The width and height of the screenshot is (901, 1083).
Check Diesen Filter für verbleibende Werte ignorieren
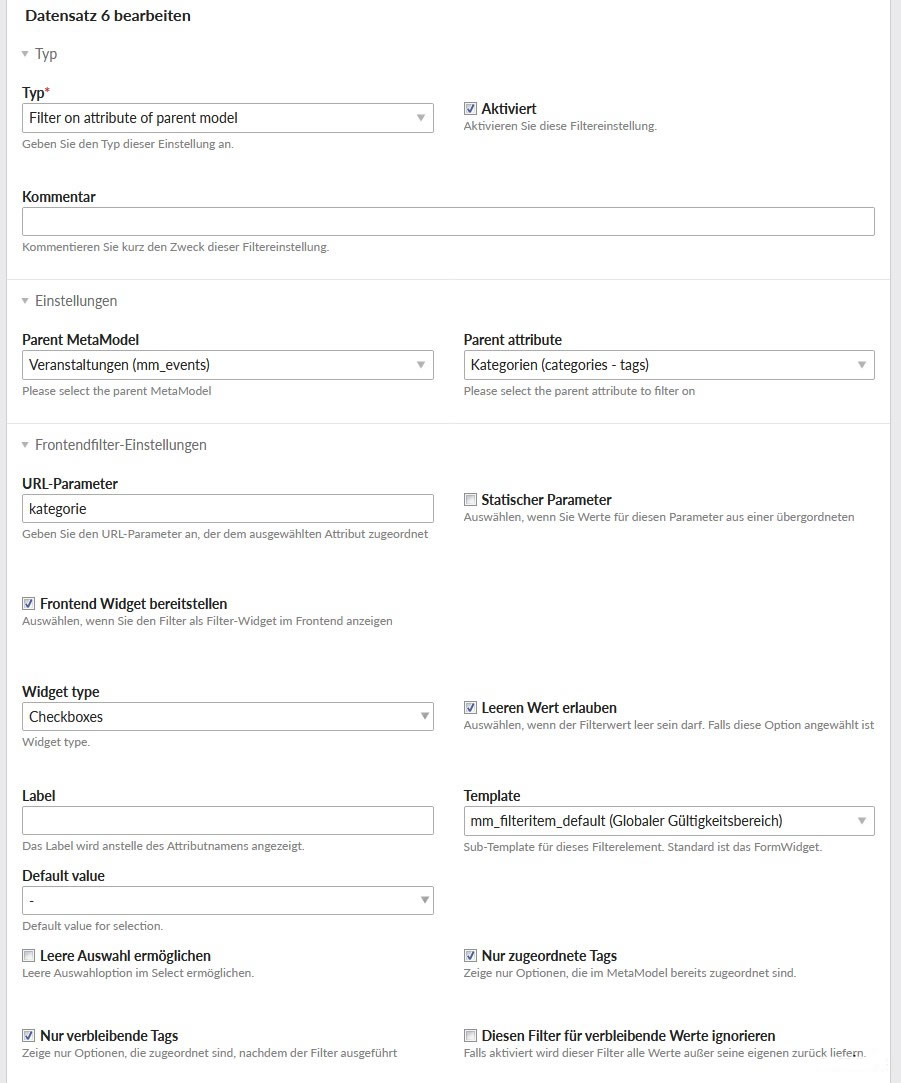click(x=471, y=1035)
